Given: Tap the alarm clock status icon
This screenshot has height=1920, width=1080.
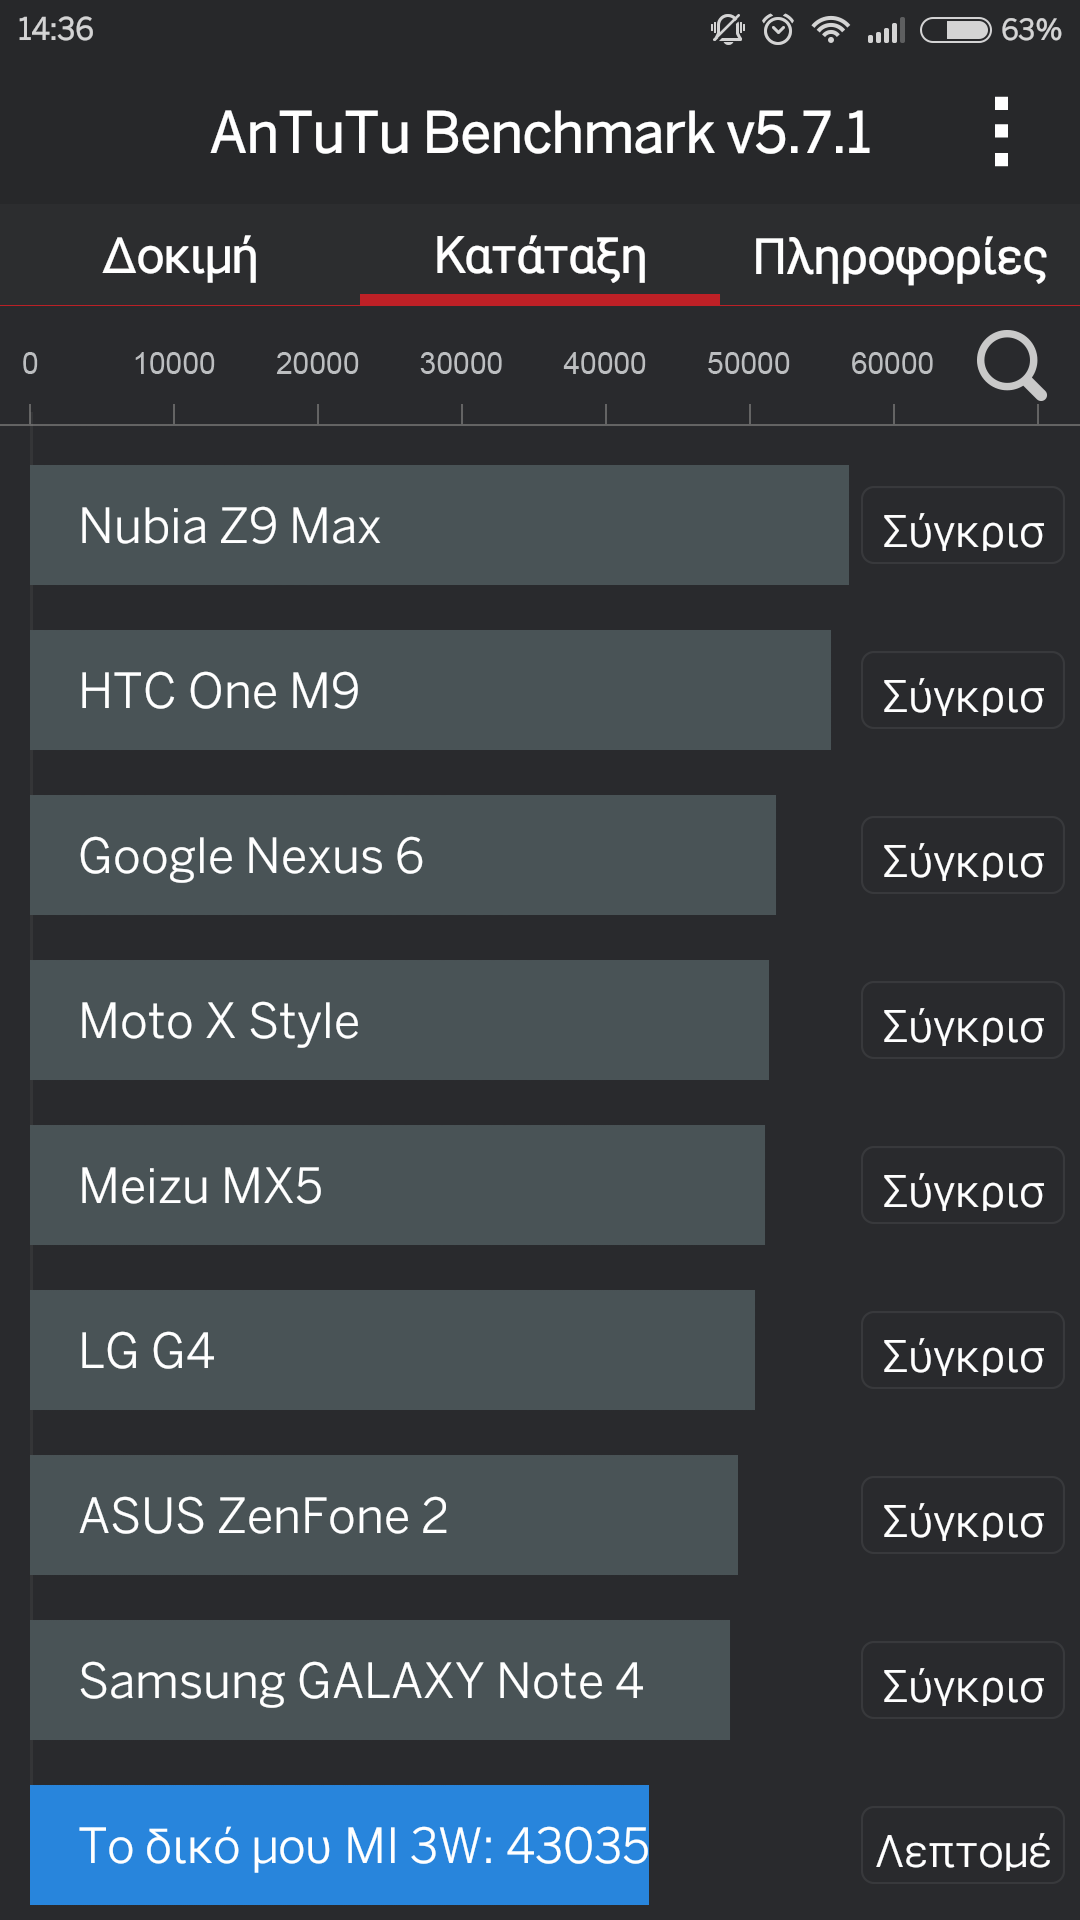Looking at the screenshot, I should [x=777, y=30].
